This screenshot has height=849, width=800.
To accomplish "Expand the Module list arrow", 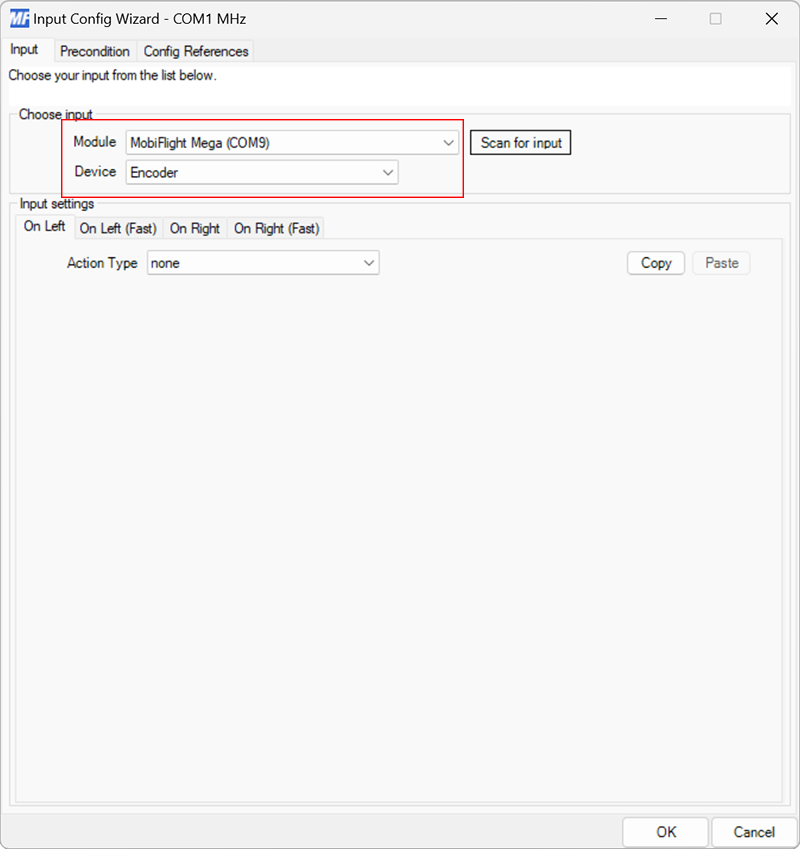I will click(448, 142).
